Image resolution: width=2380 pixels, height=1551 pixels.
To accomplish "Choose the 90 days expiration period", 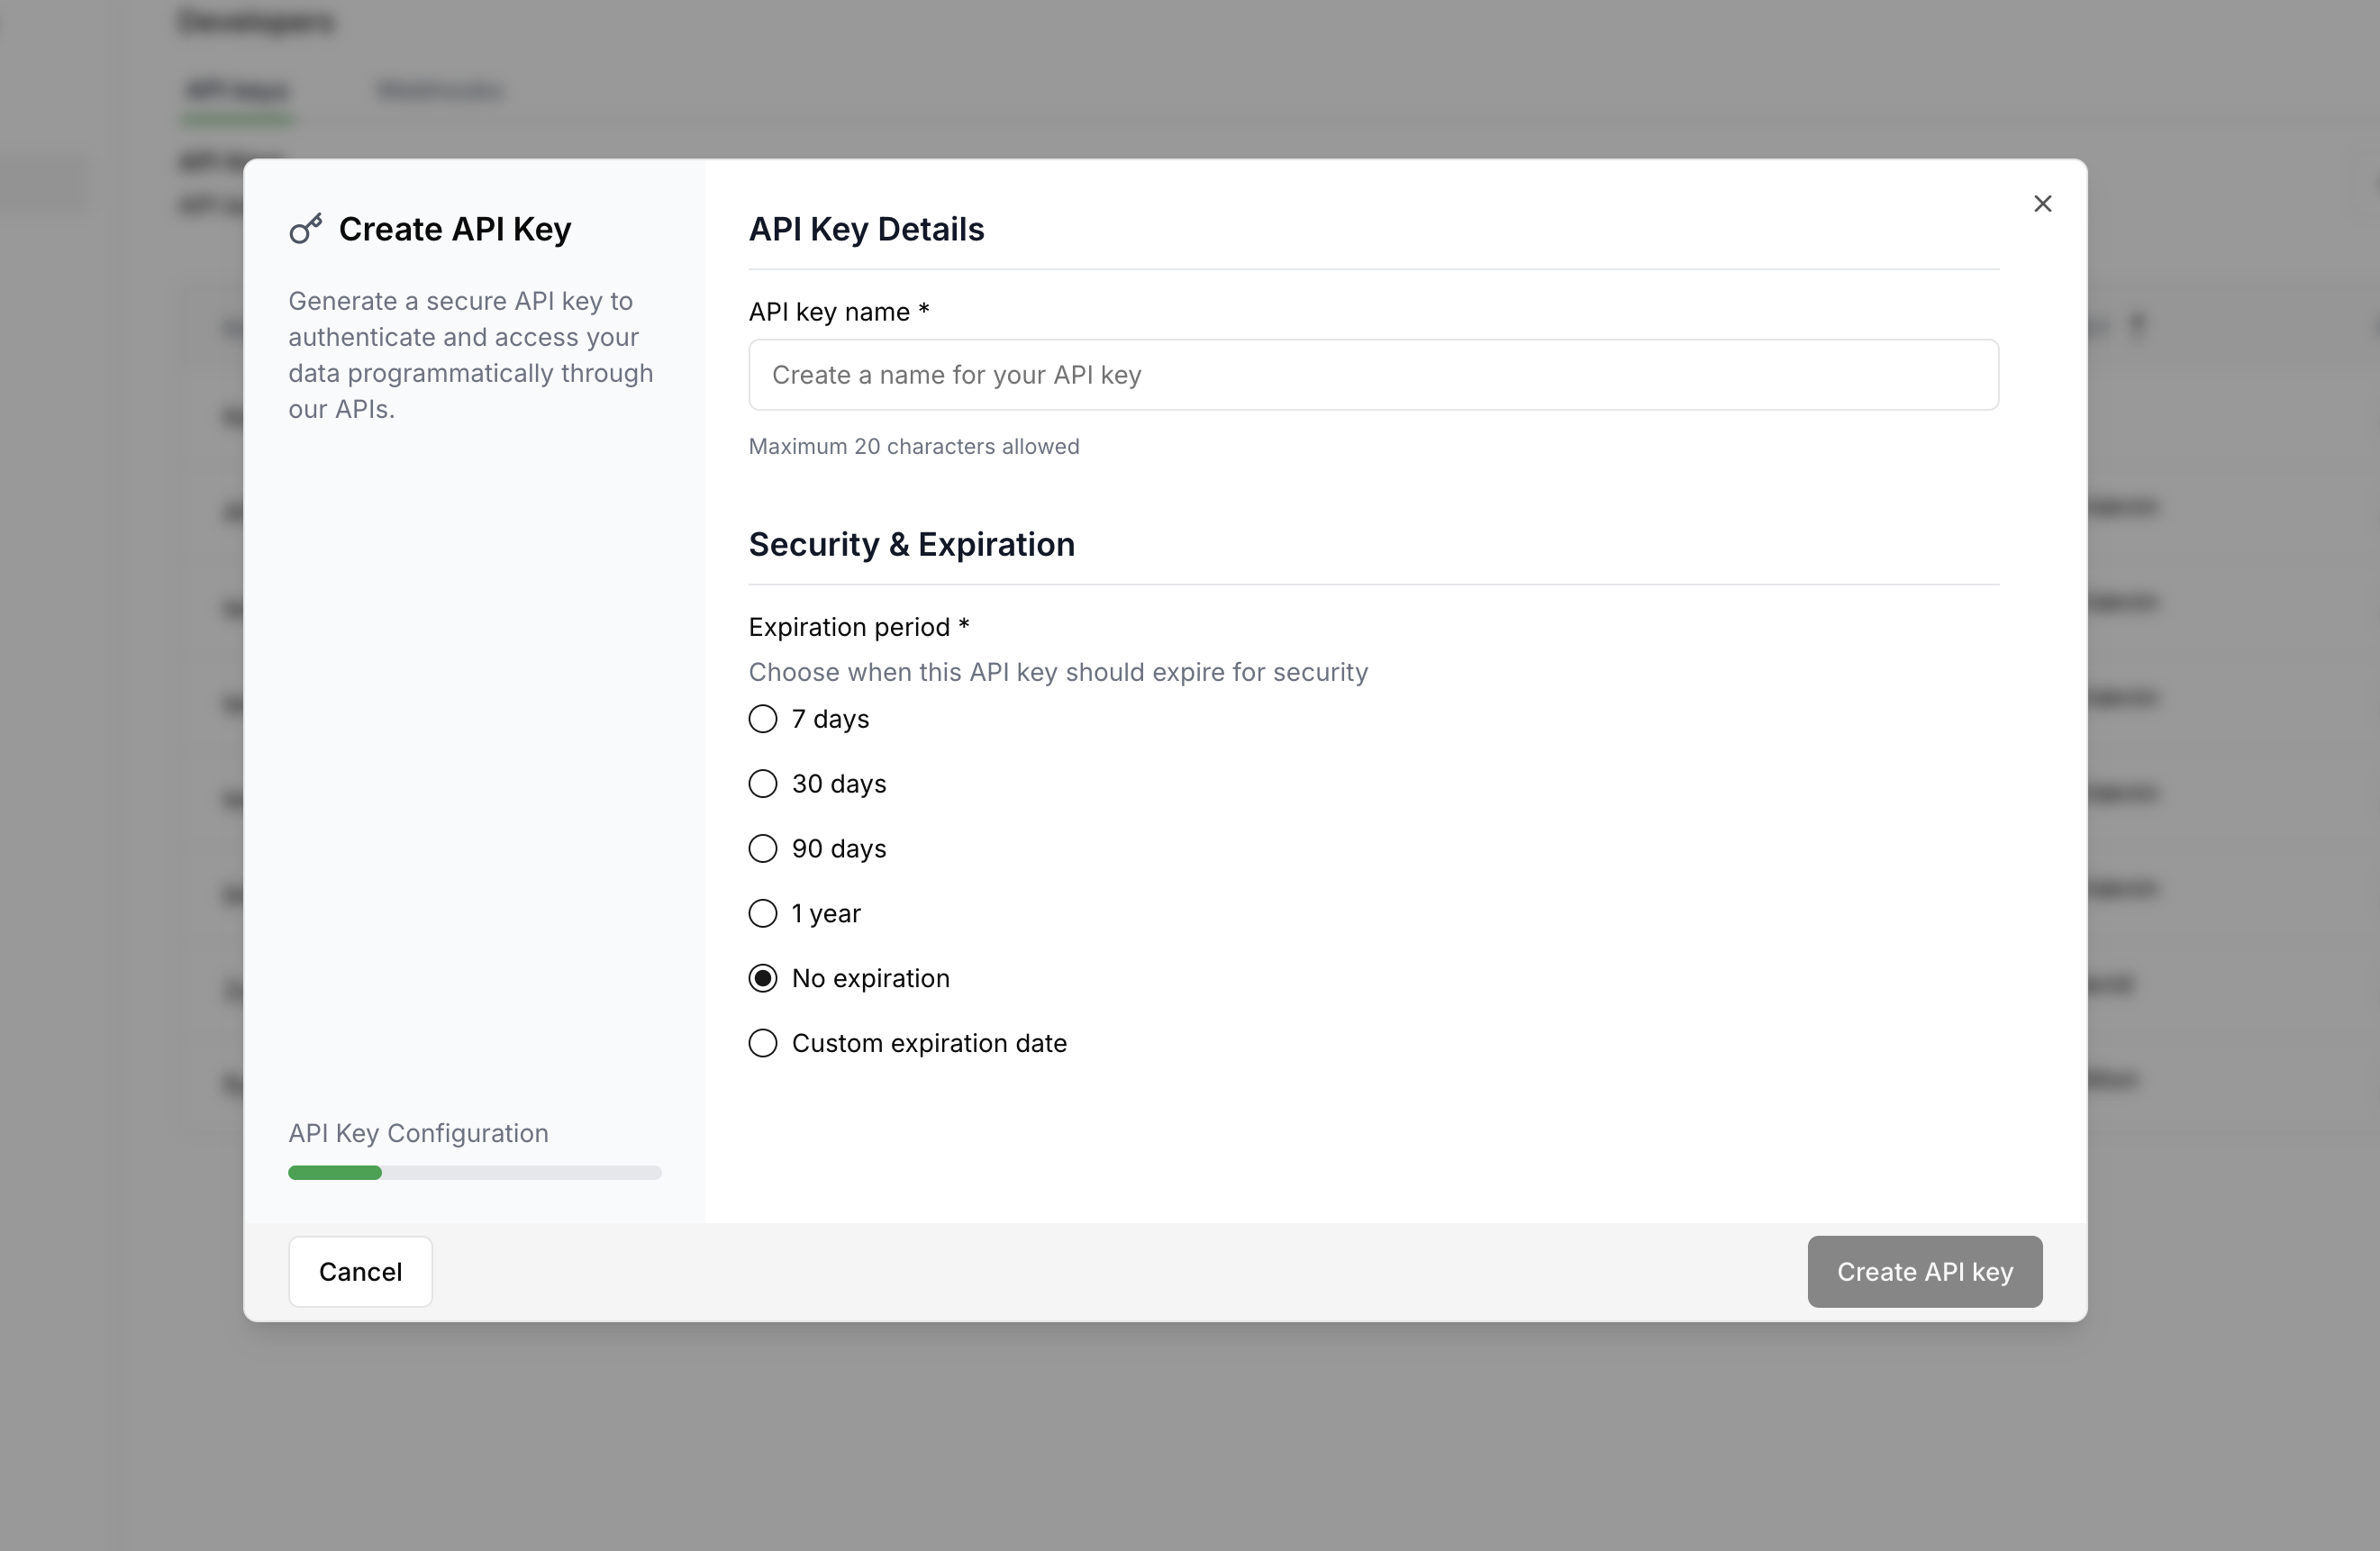I will pyautogui.click(x=763, y=849).
